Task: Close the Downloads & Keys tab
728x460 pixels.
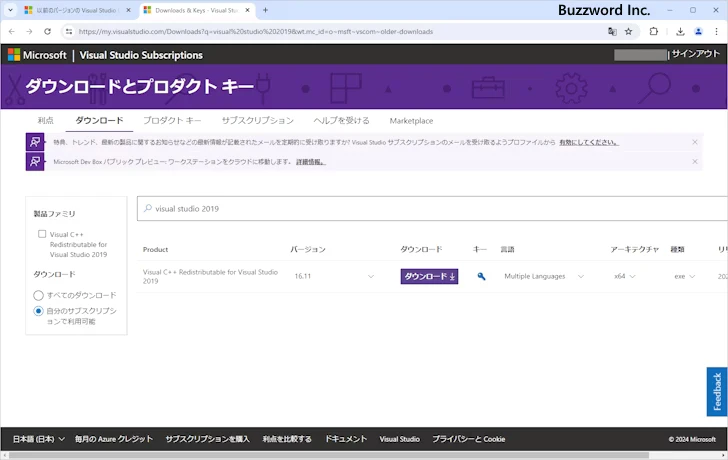Action: tap(247, 10)
